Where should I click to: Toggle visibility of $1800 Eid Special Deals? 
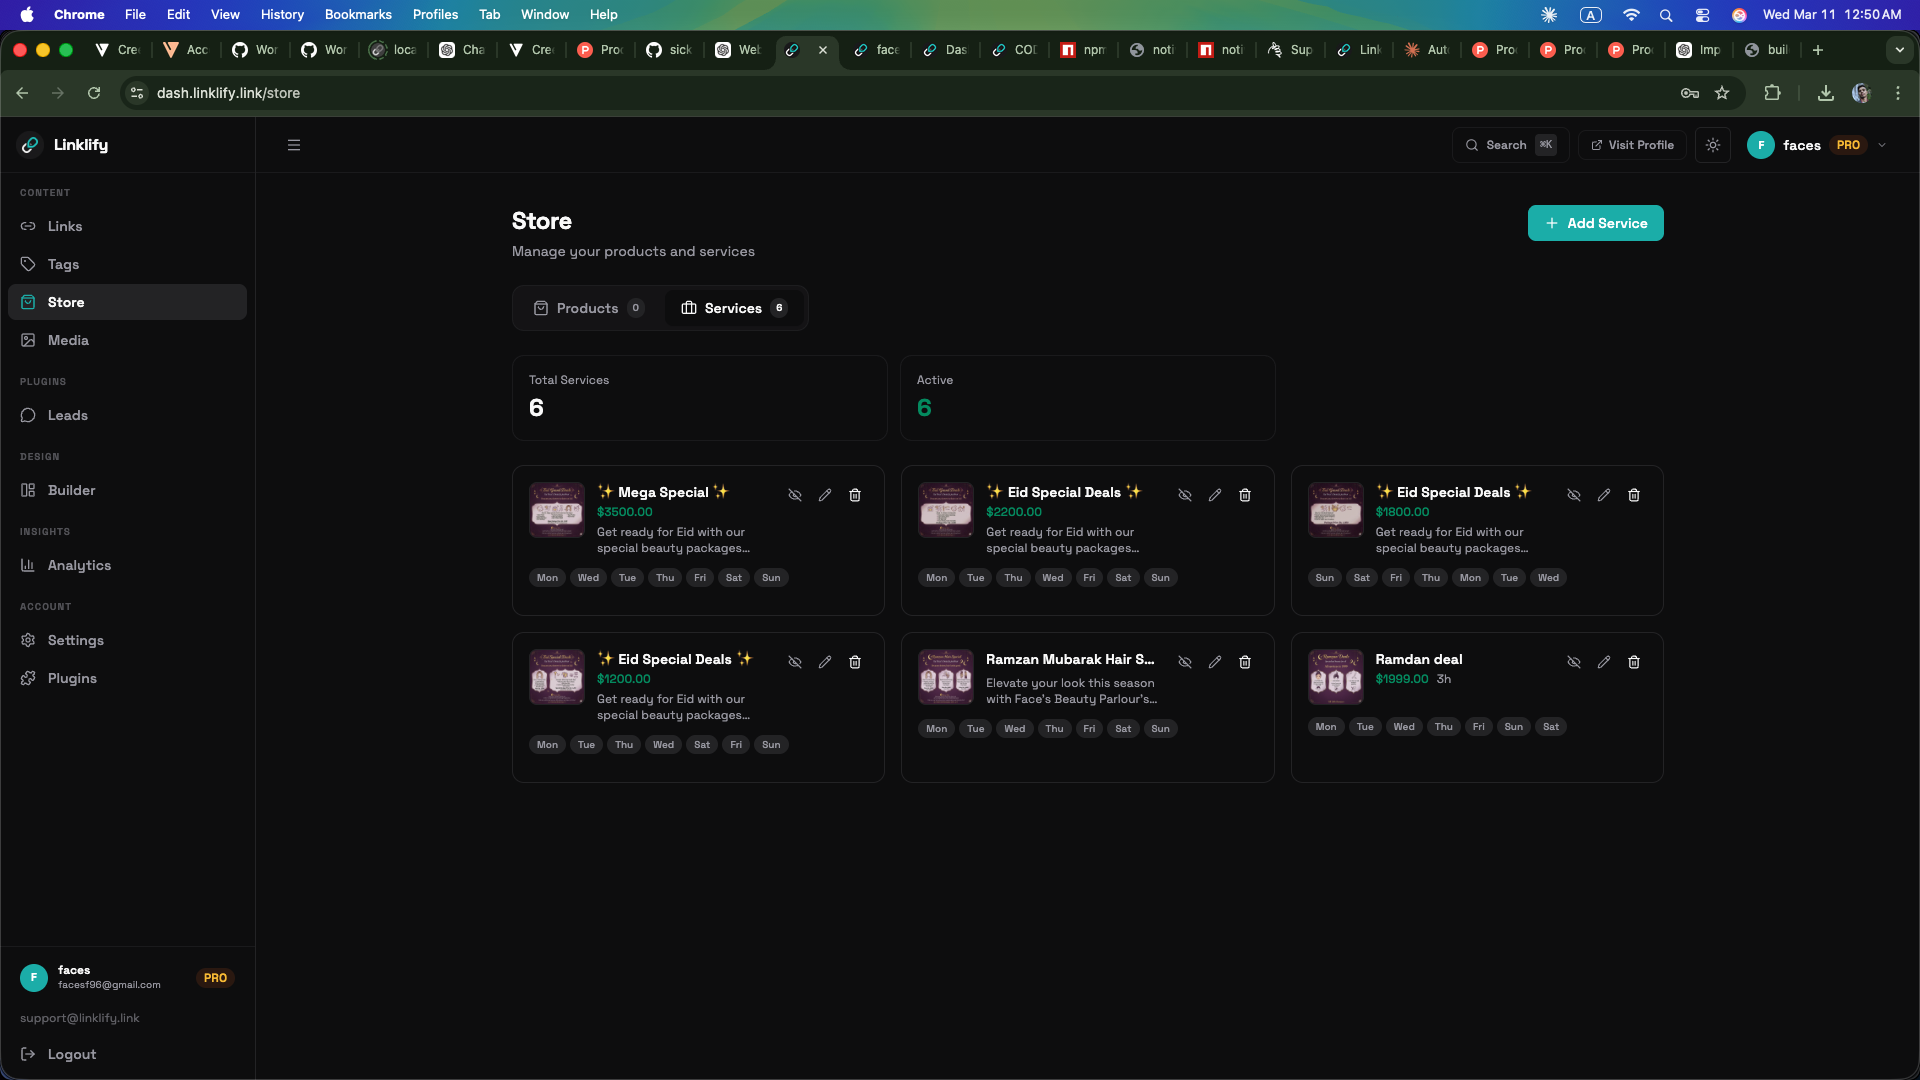pyautogui.click(x=1574, y=495)
